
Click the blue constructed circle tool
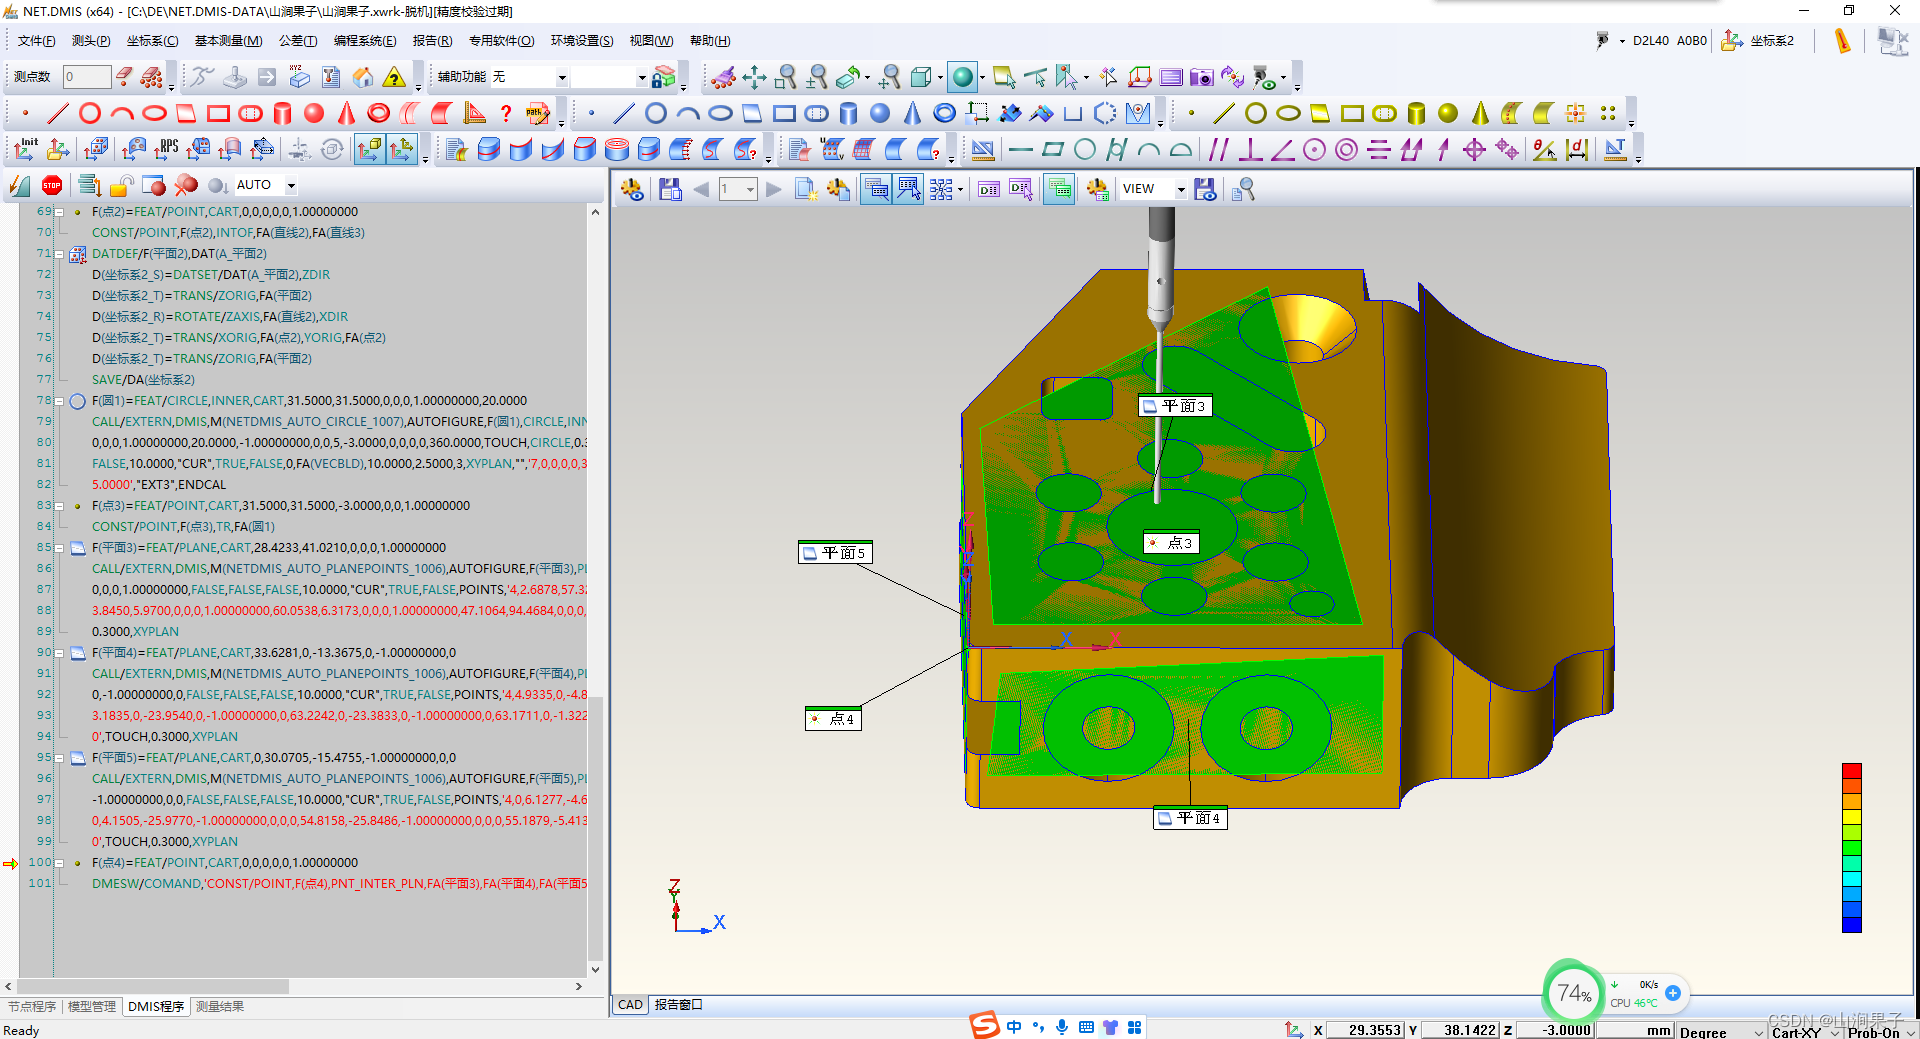[656, 113]
